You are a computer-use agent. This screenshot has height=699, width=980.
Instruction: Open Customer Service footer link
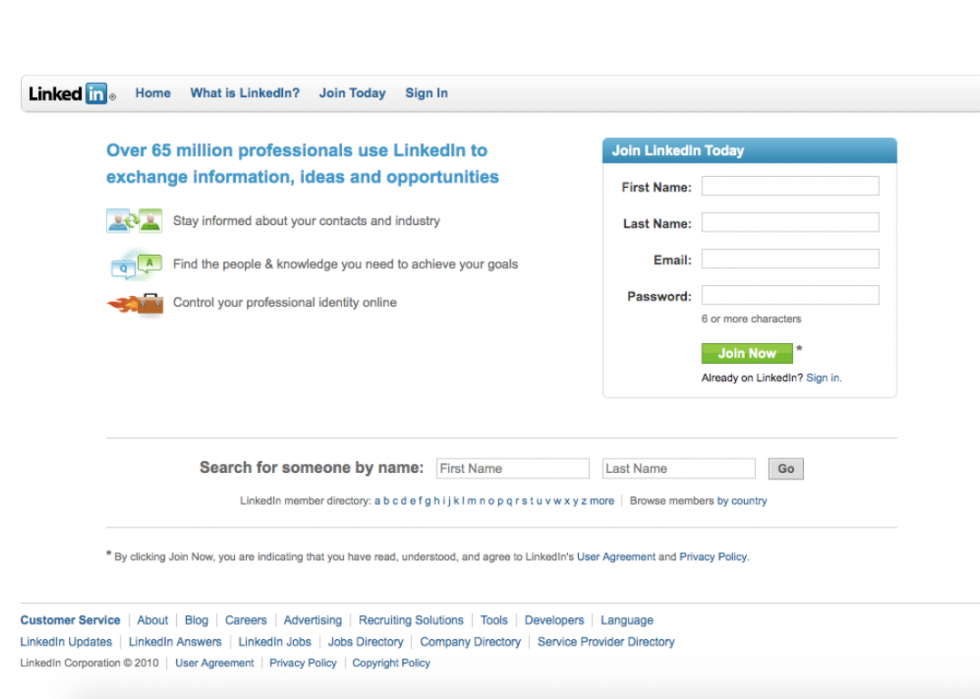(70, 620)
